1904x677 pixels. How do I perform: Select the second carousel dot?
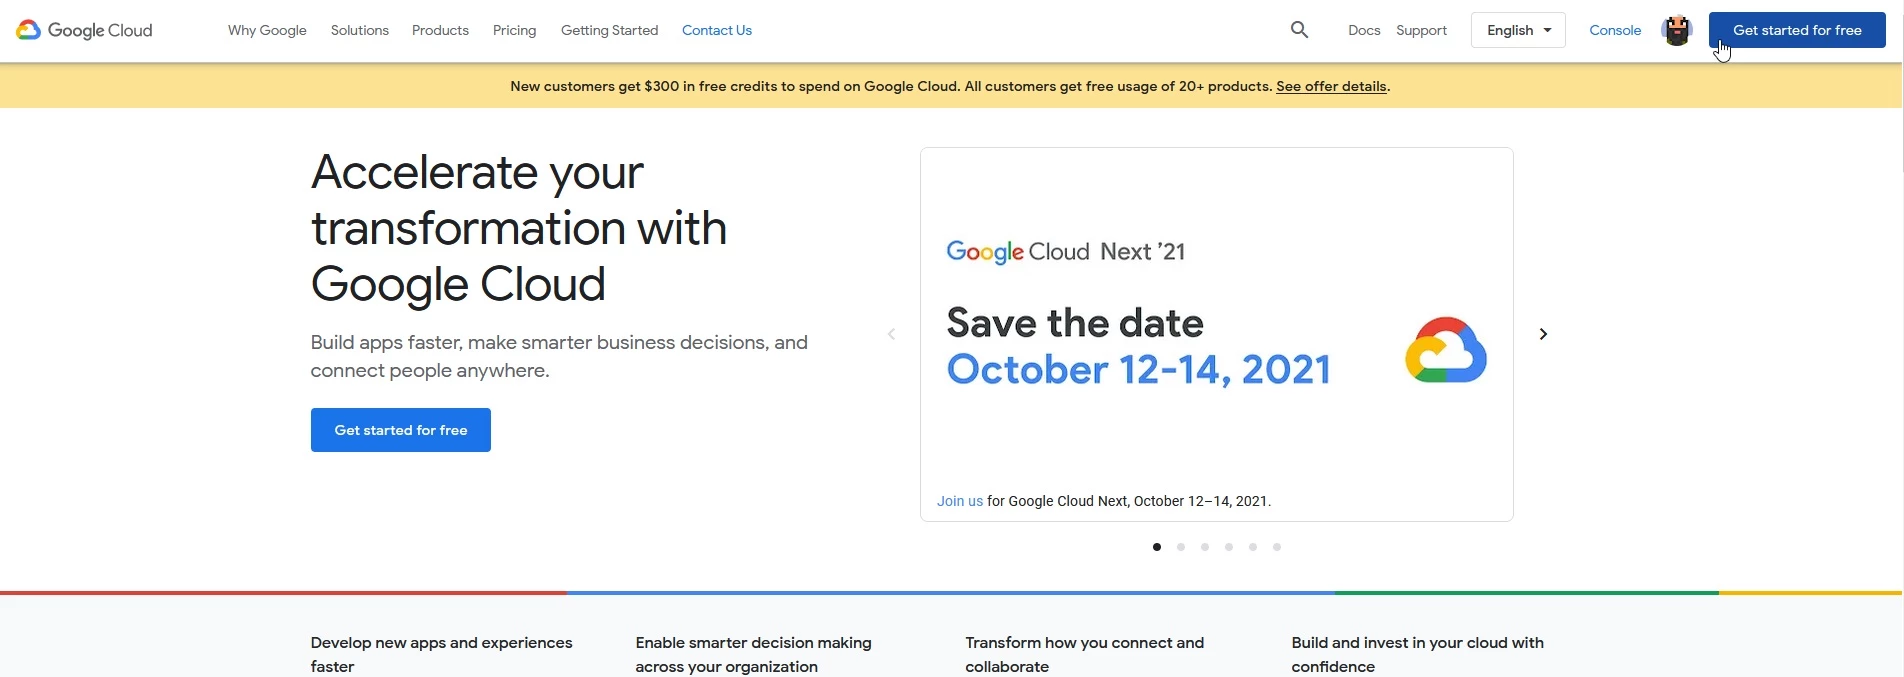[1181, 547]
